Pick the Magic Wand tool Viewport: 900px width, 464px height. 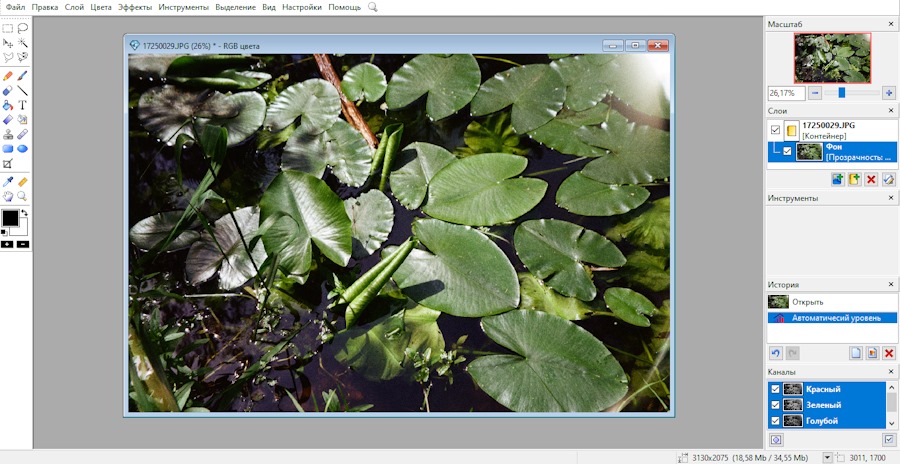coord(22,44)
